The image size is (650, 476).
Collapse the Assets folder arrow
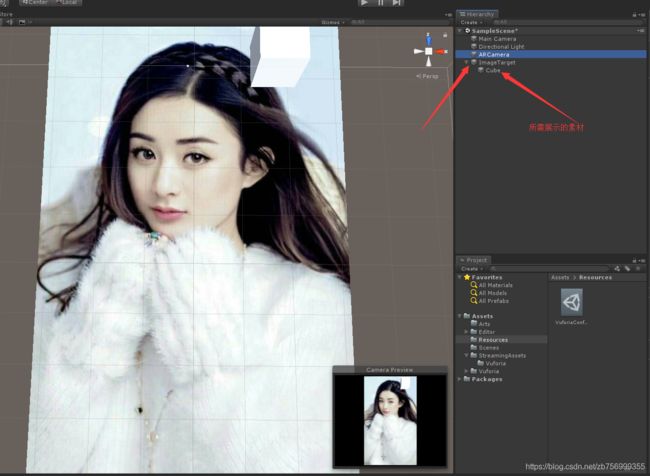tap(460, 316)
